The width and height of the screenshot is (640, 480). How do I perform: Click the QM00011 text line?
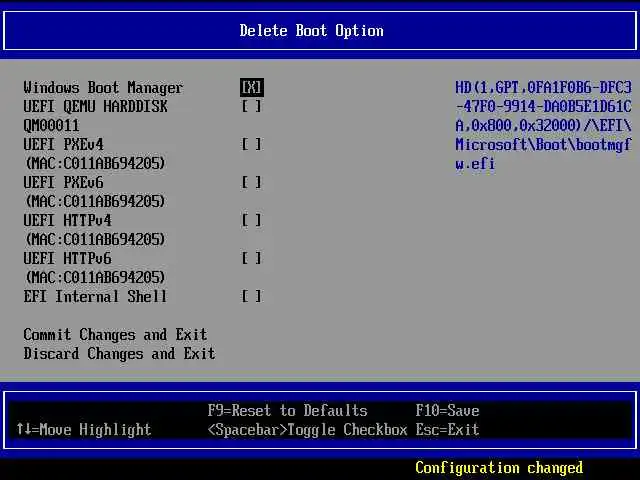[x=51, y=126]
